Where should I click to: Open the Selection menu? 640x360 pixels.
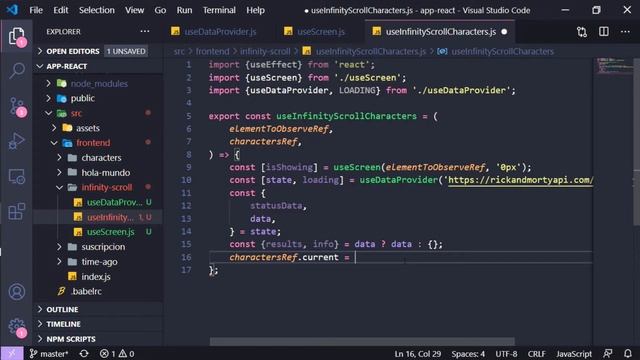97,10
